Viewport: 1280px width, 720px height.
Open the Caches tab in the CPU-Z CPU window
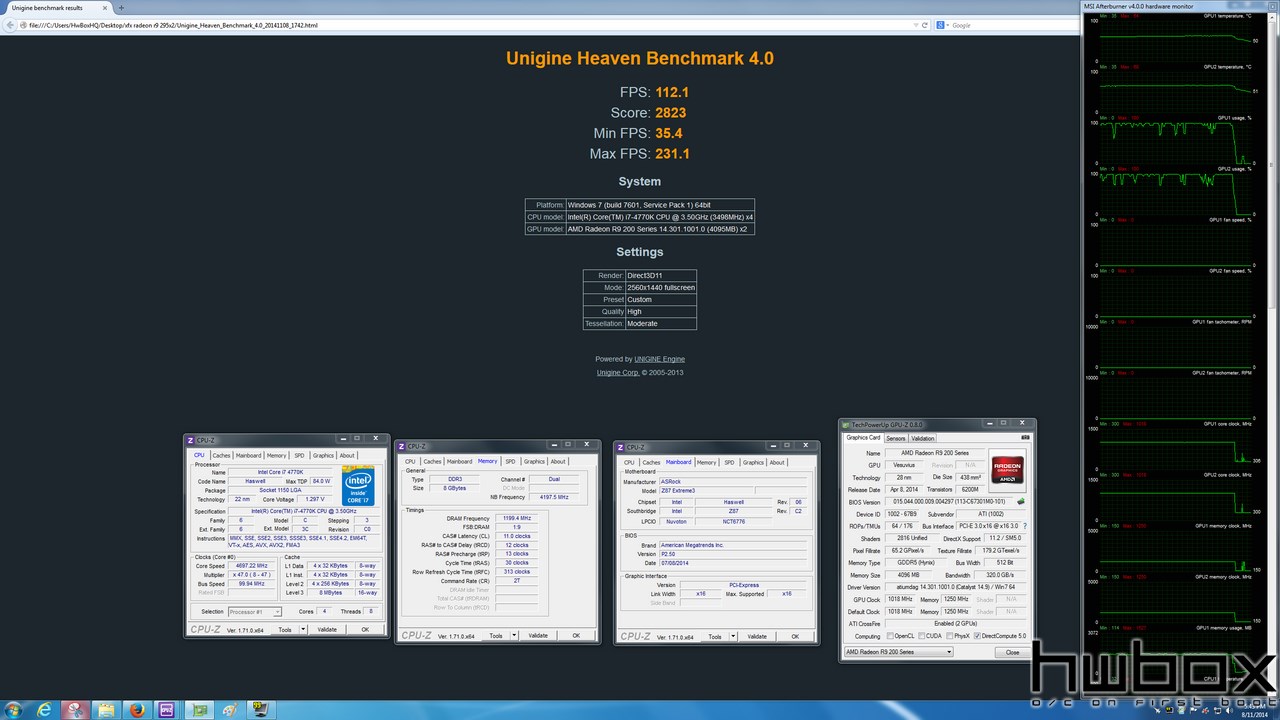click(x=221, y=455)
